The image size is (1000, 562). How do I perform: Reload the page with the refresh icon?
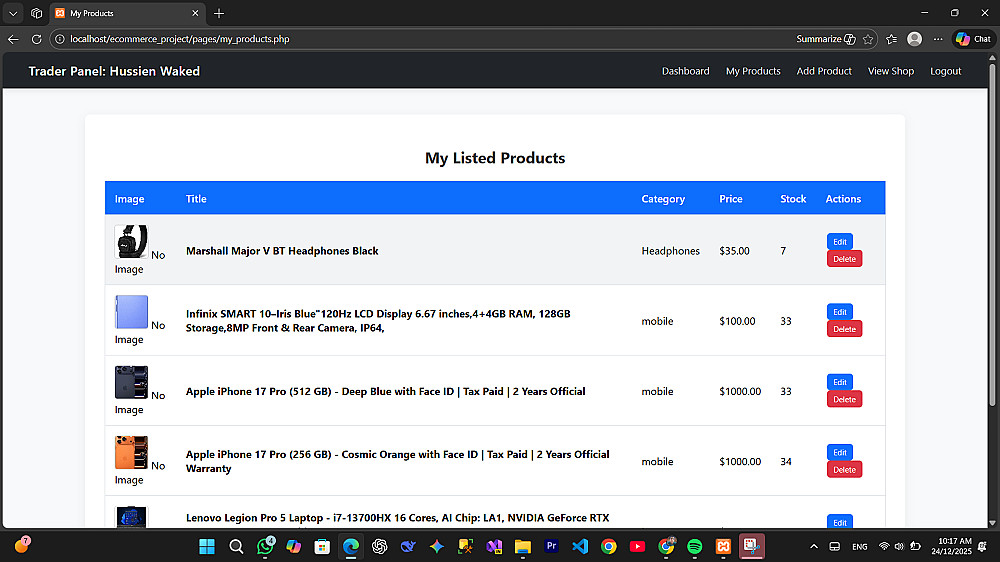36,39
